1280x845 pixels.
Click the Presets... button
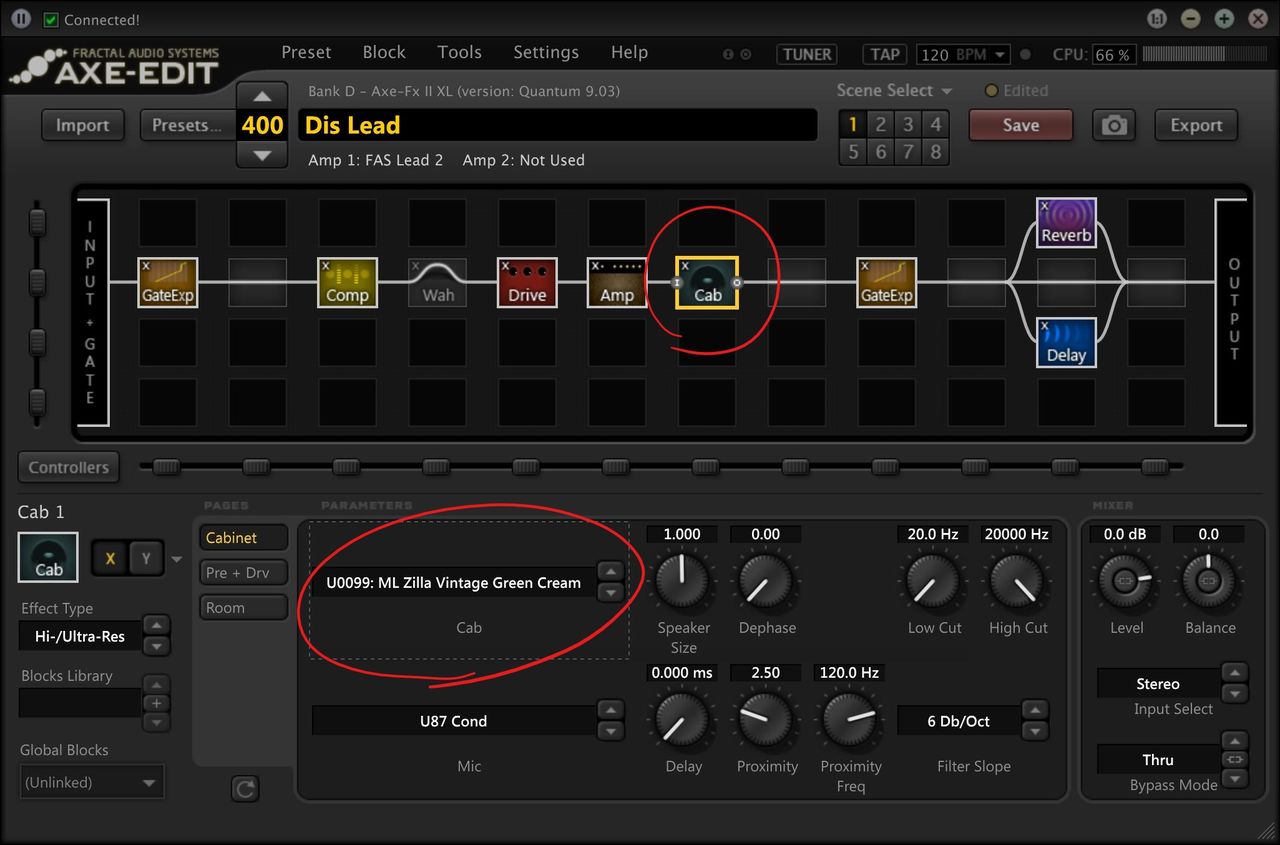click(186, 125)
